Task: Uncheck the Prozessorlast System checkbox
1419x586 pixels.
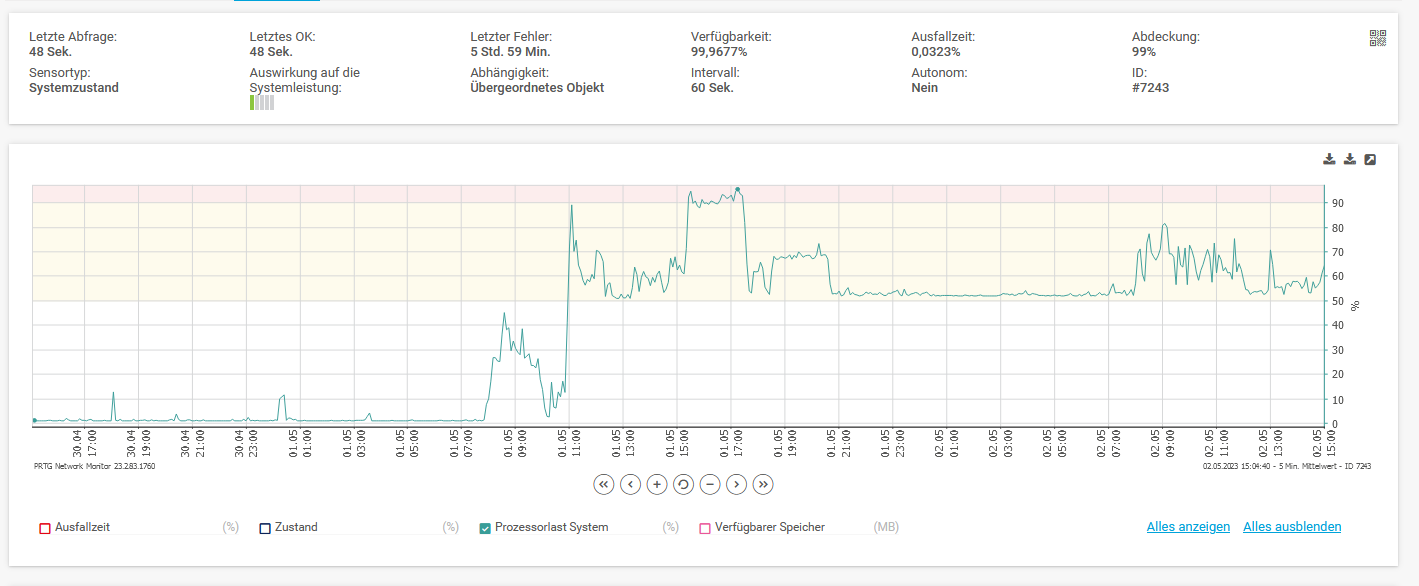Action: (485, 528)
